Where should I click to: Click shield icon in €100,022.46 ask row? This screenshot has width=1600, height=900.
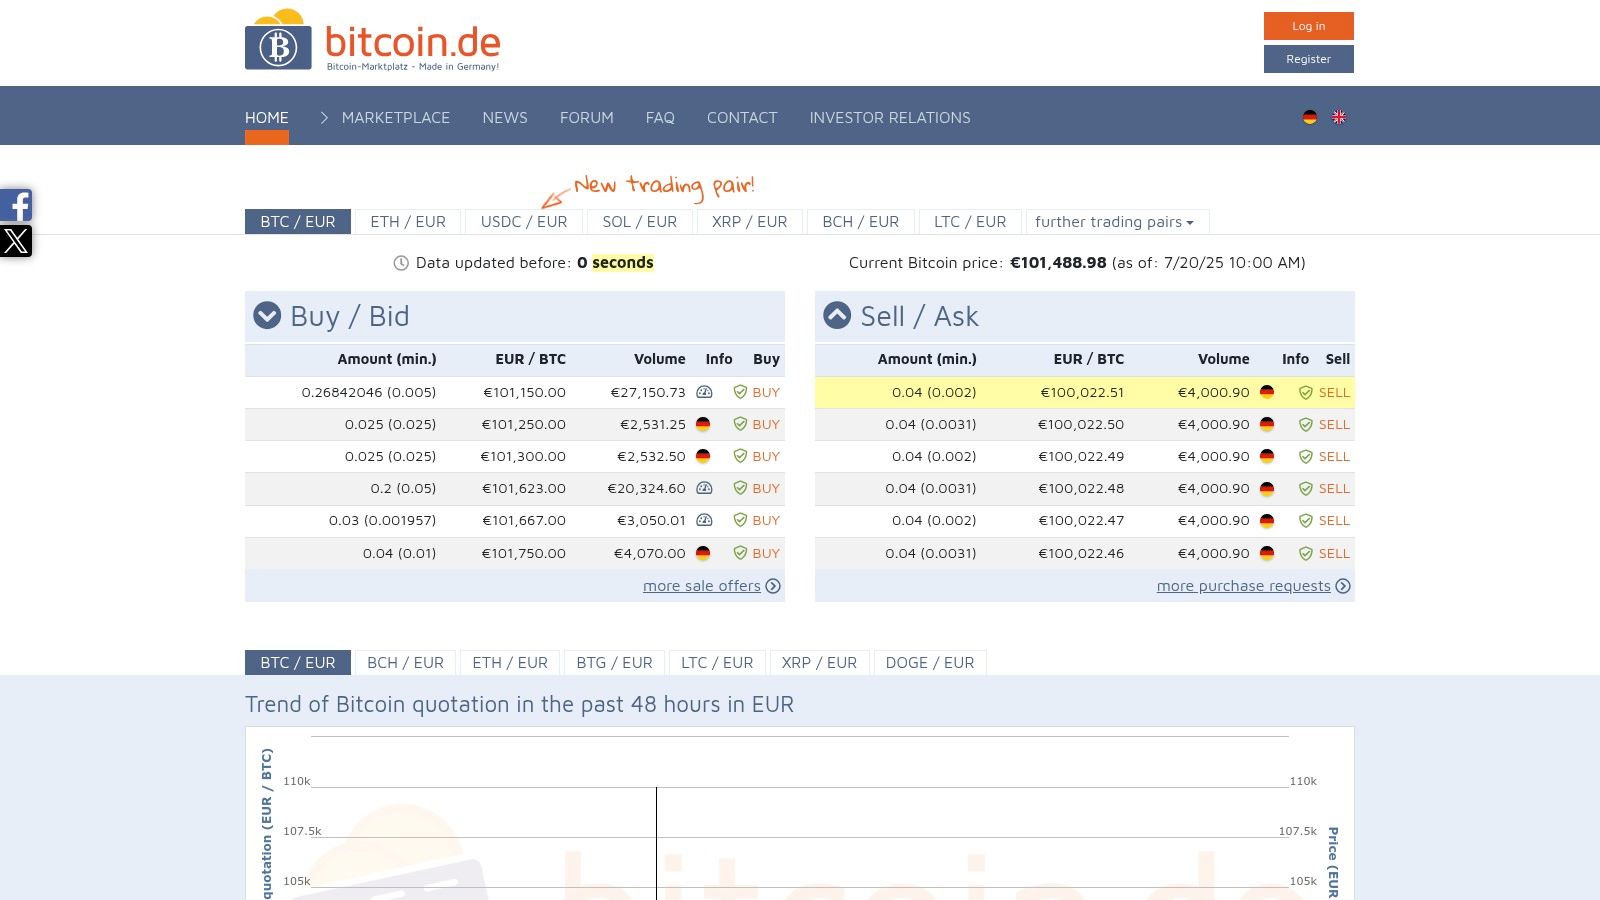click(x=1306, y=554)
